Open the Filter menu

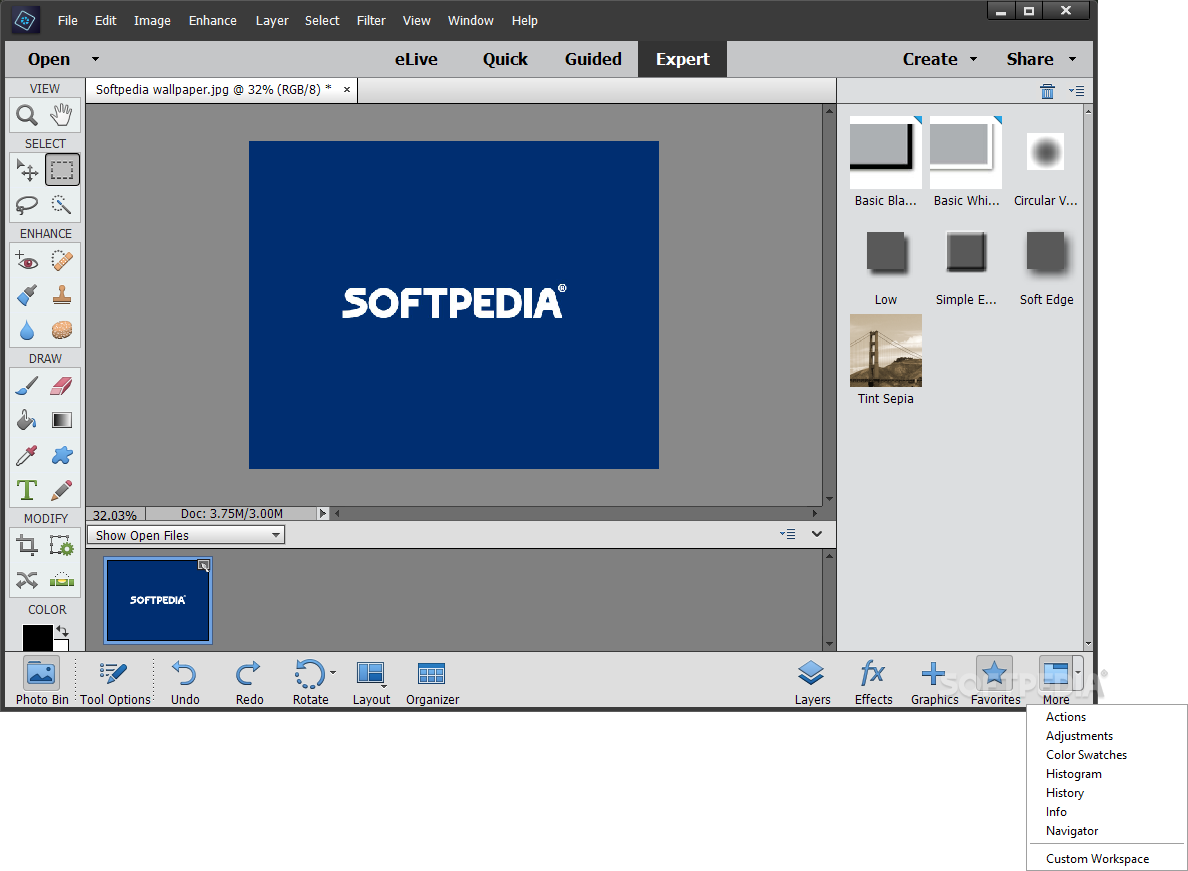(371, 20)
